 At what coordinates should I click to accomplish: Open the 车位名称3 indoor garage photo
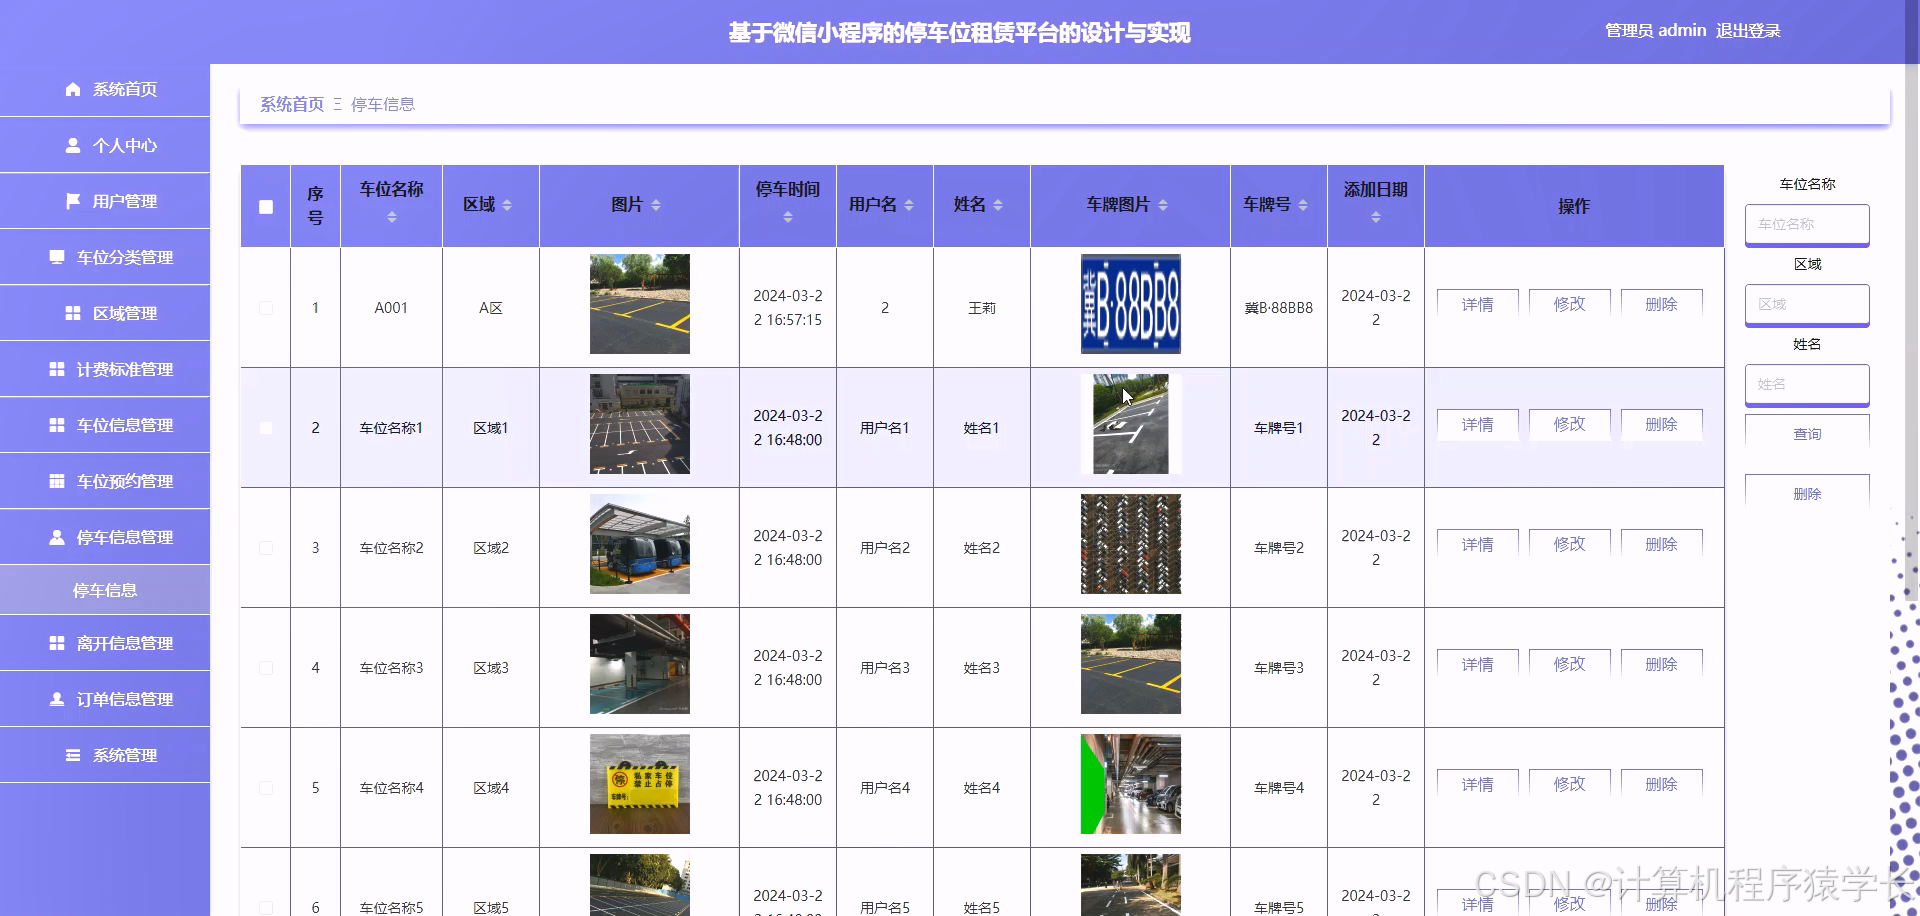[x=640, y=664]
